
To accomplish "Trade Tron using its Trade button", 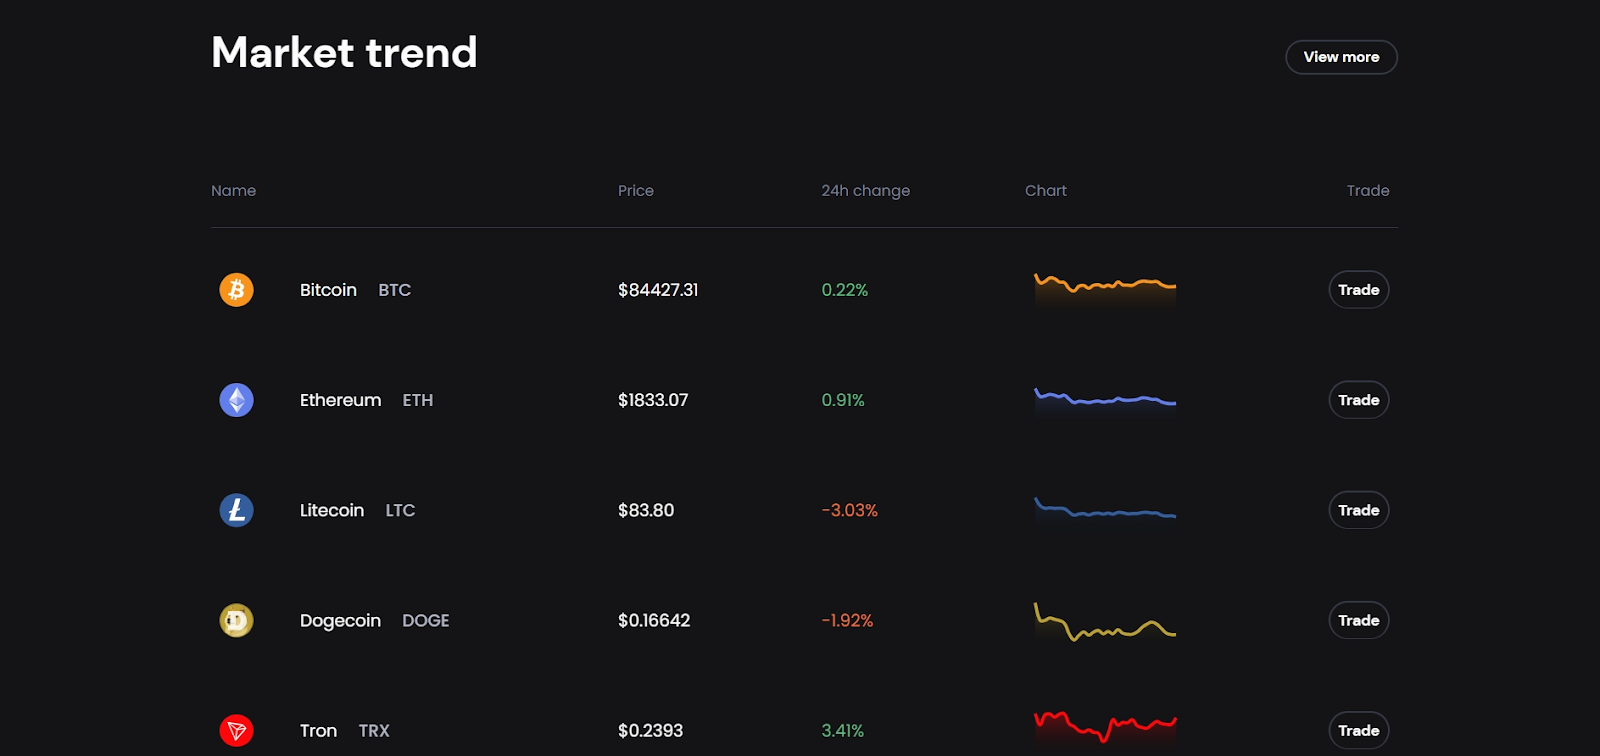I will (1358, 730).
